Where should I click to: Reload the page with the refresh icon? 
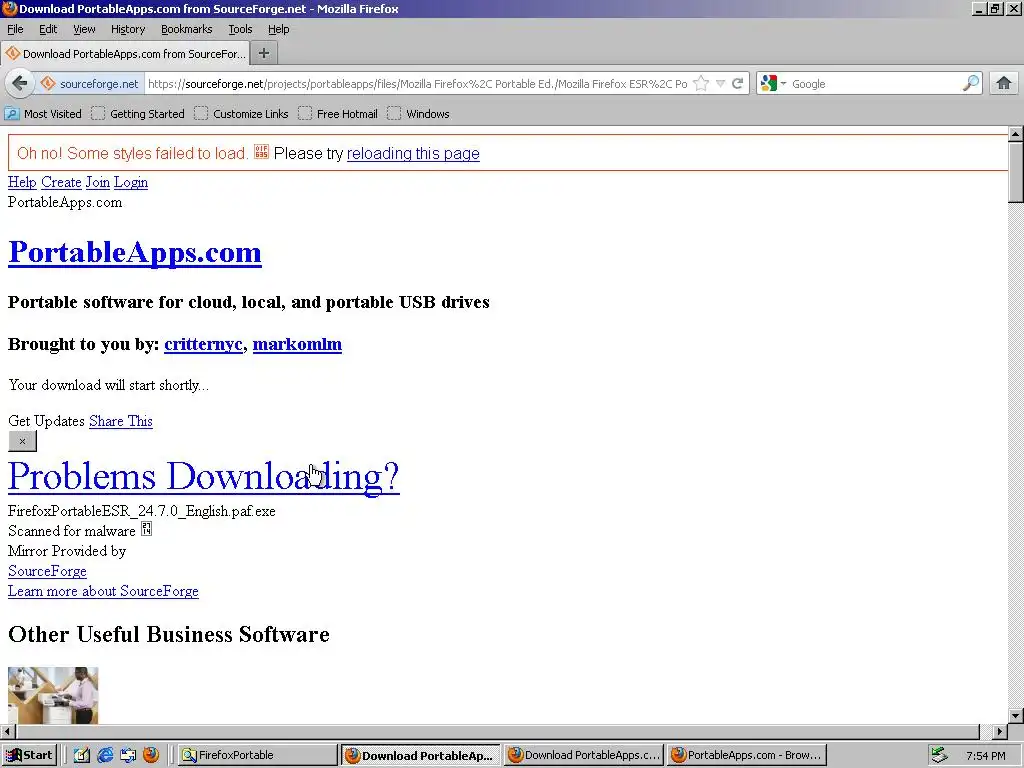[x=738, y=84]
